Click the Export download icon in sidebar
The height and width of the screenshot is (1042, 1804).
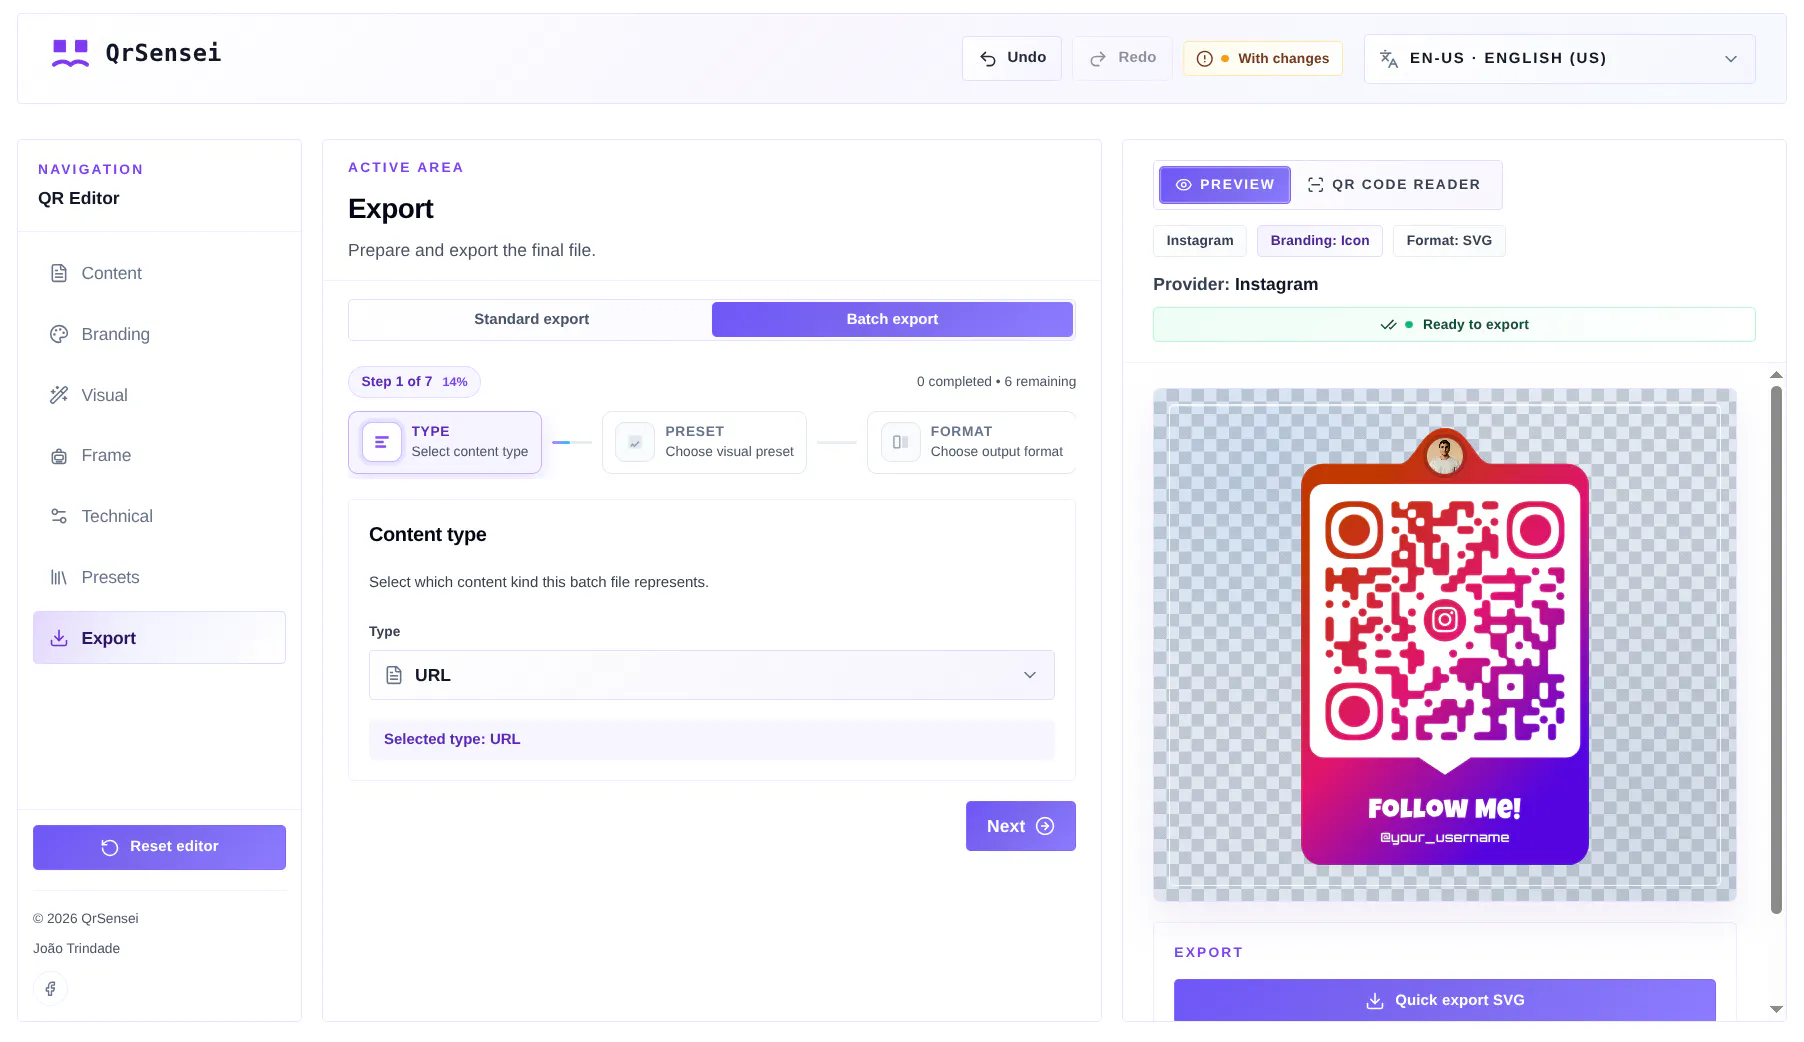click(x=59, y=638)
